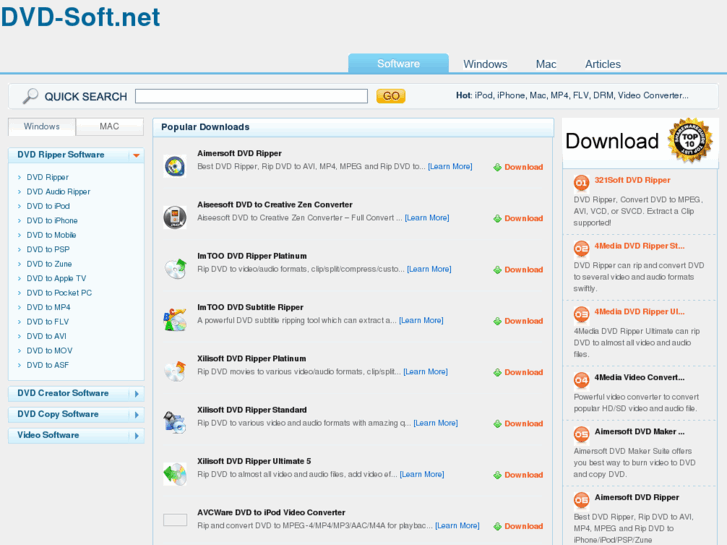Click the magnifying glass Quick Search icon

(31, 96)
